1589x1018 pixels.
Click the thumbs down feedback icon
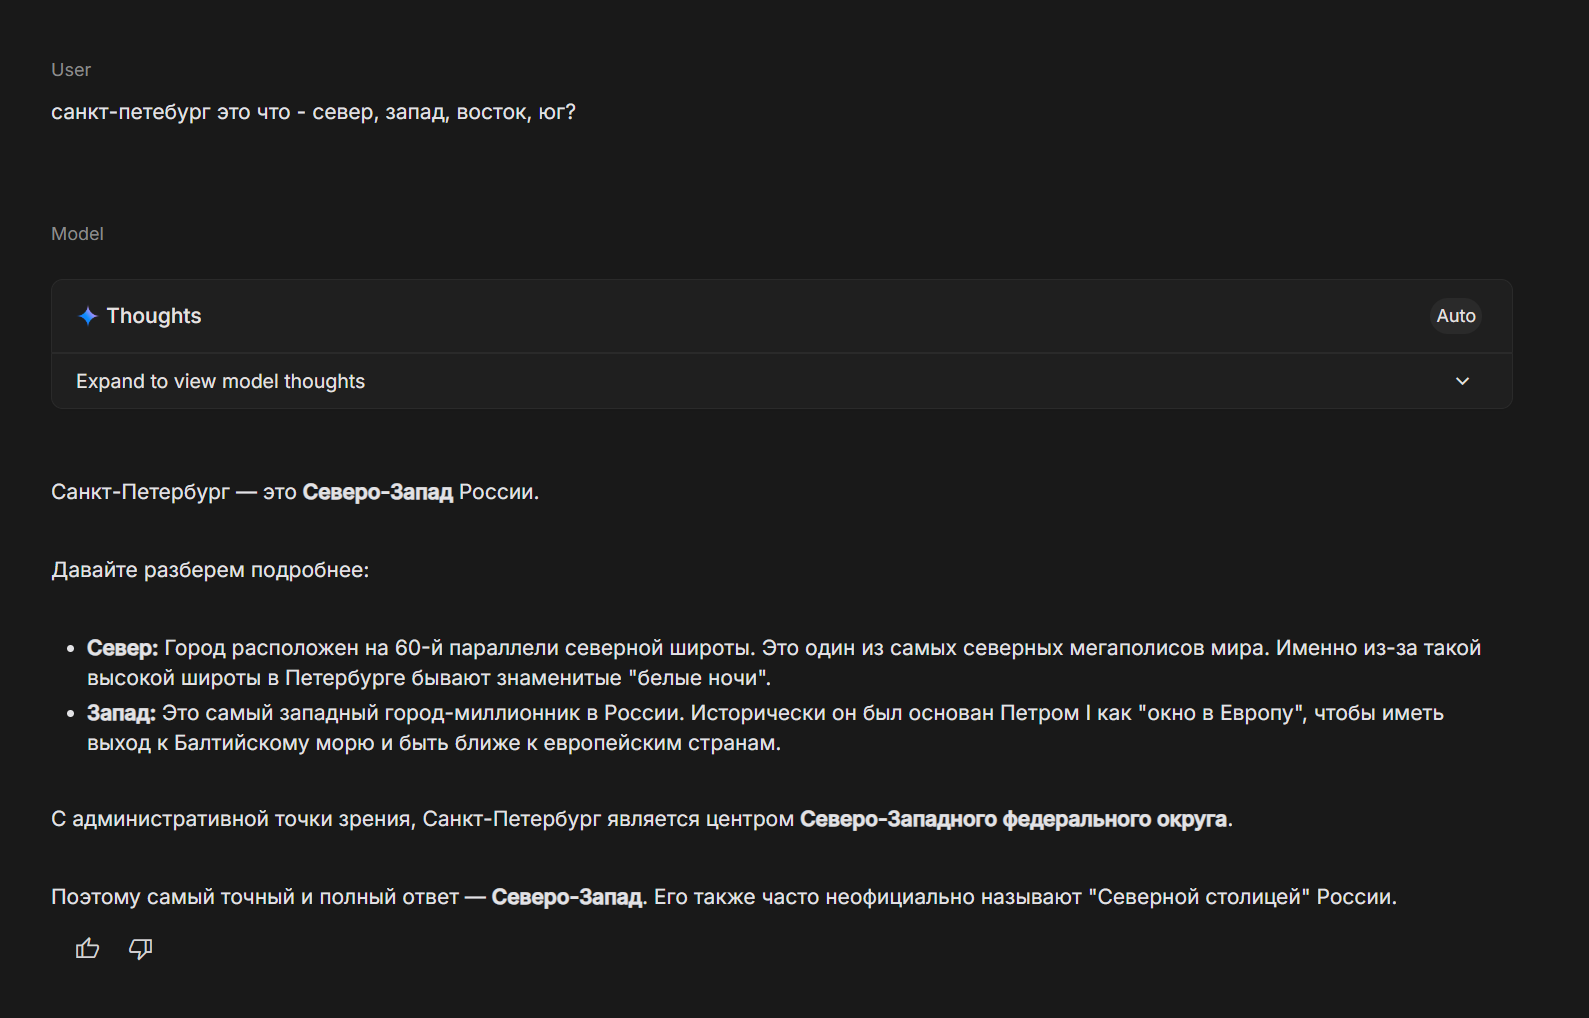tap(141, 949)
